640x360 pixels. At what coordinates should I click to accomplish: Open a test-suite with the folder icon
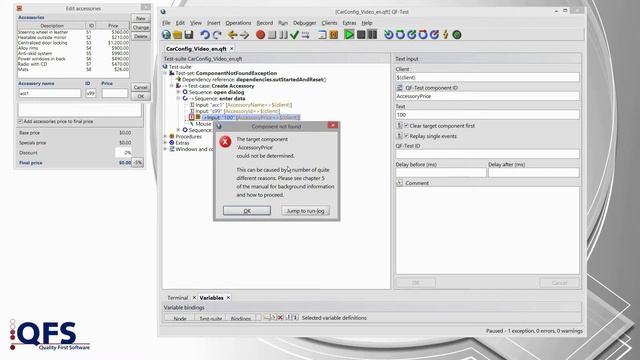click(x=177, y=35)
